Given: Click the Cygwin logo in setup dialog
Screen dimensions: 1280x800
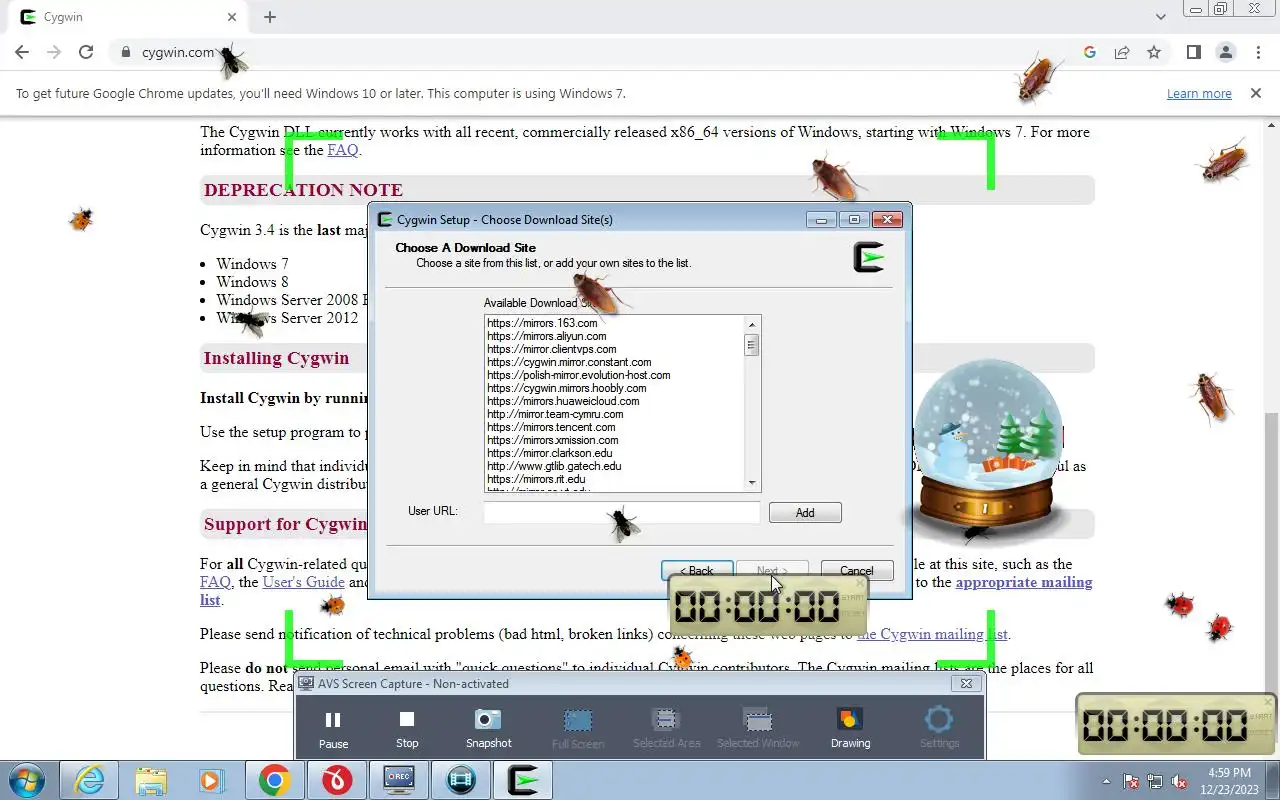Looking at the screenshot, I should point(869,257).
